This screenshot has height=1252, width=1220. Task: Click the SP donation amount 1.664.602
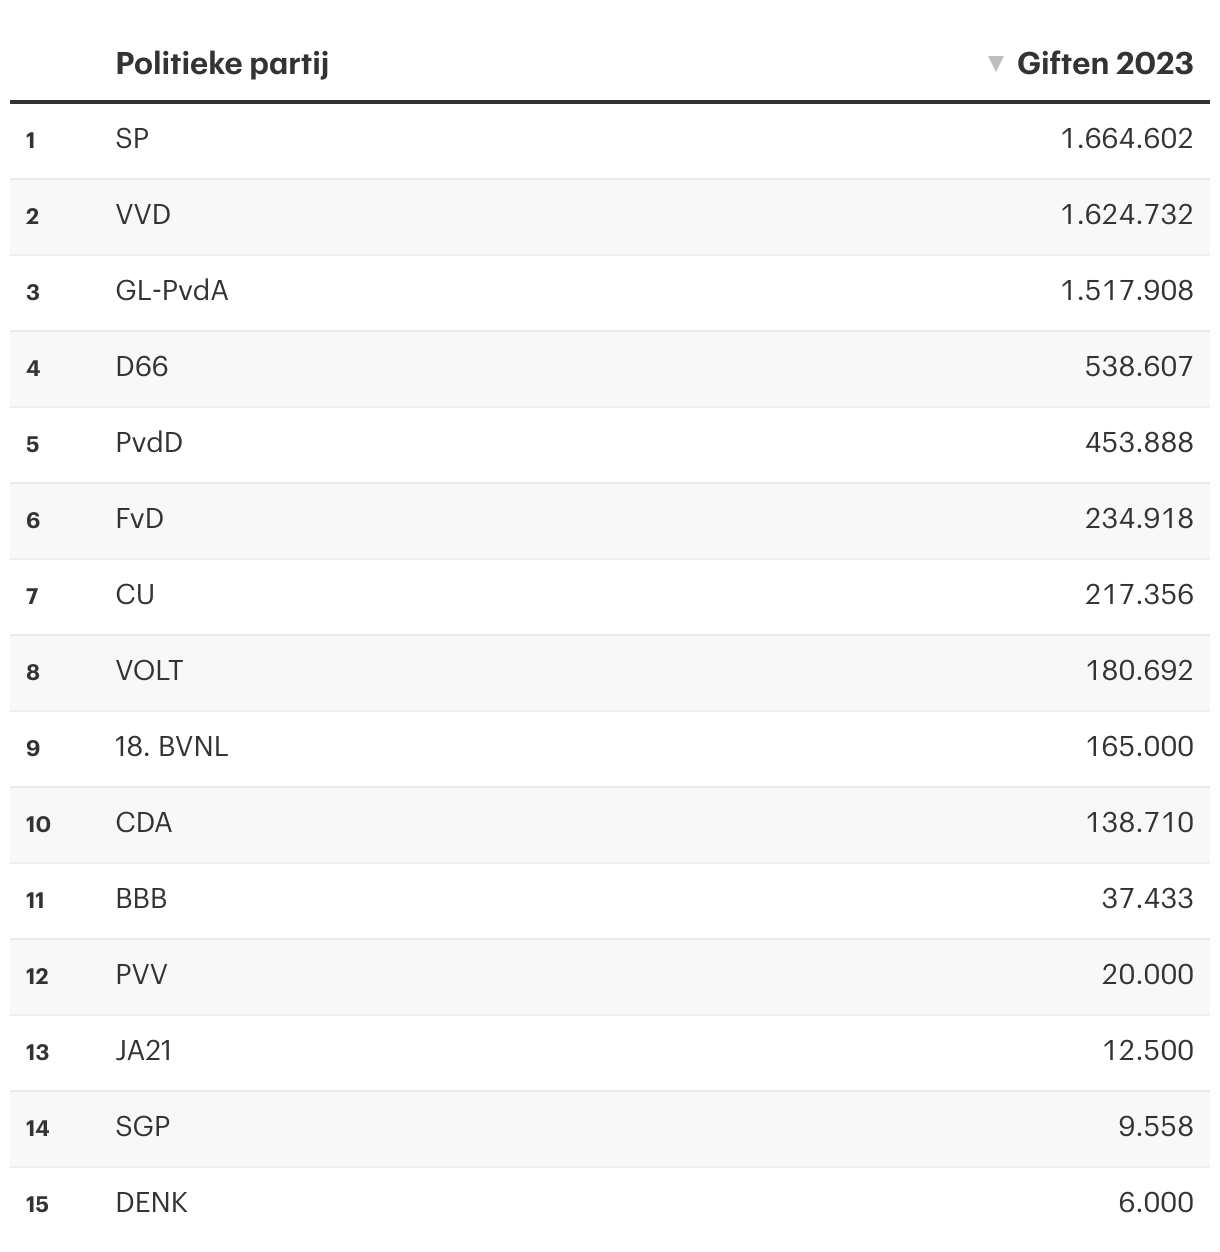pos(1127,139)
